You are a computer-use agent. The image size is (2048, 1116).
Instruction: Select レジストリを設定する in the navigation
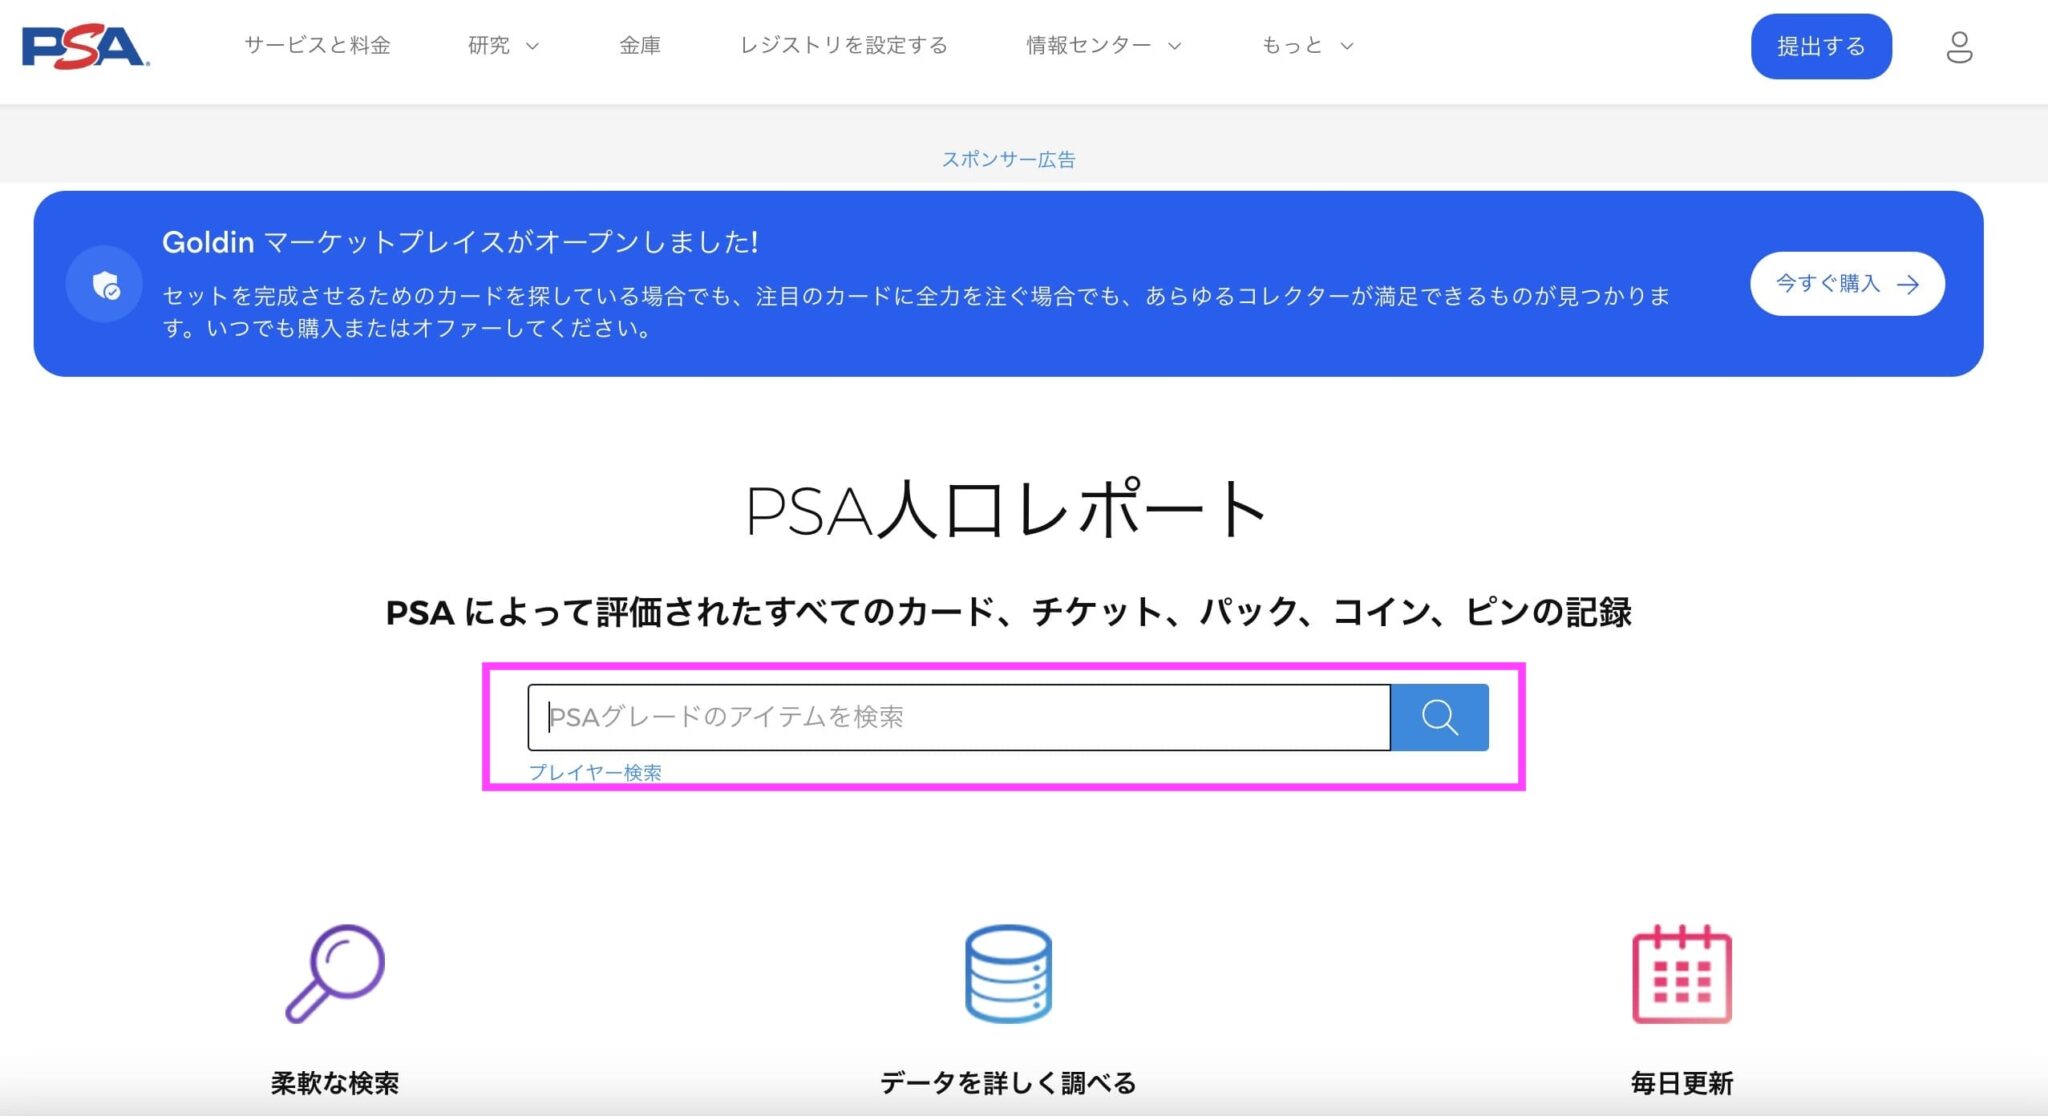(844, 45)
